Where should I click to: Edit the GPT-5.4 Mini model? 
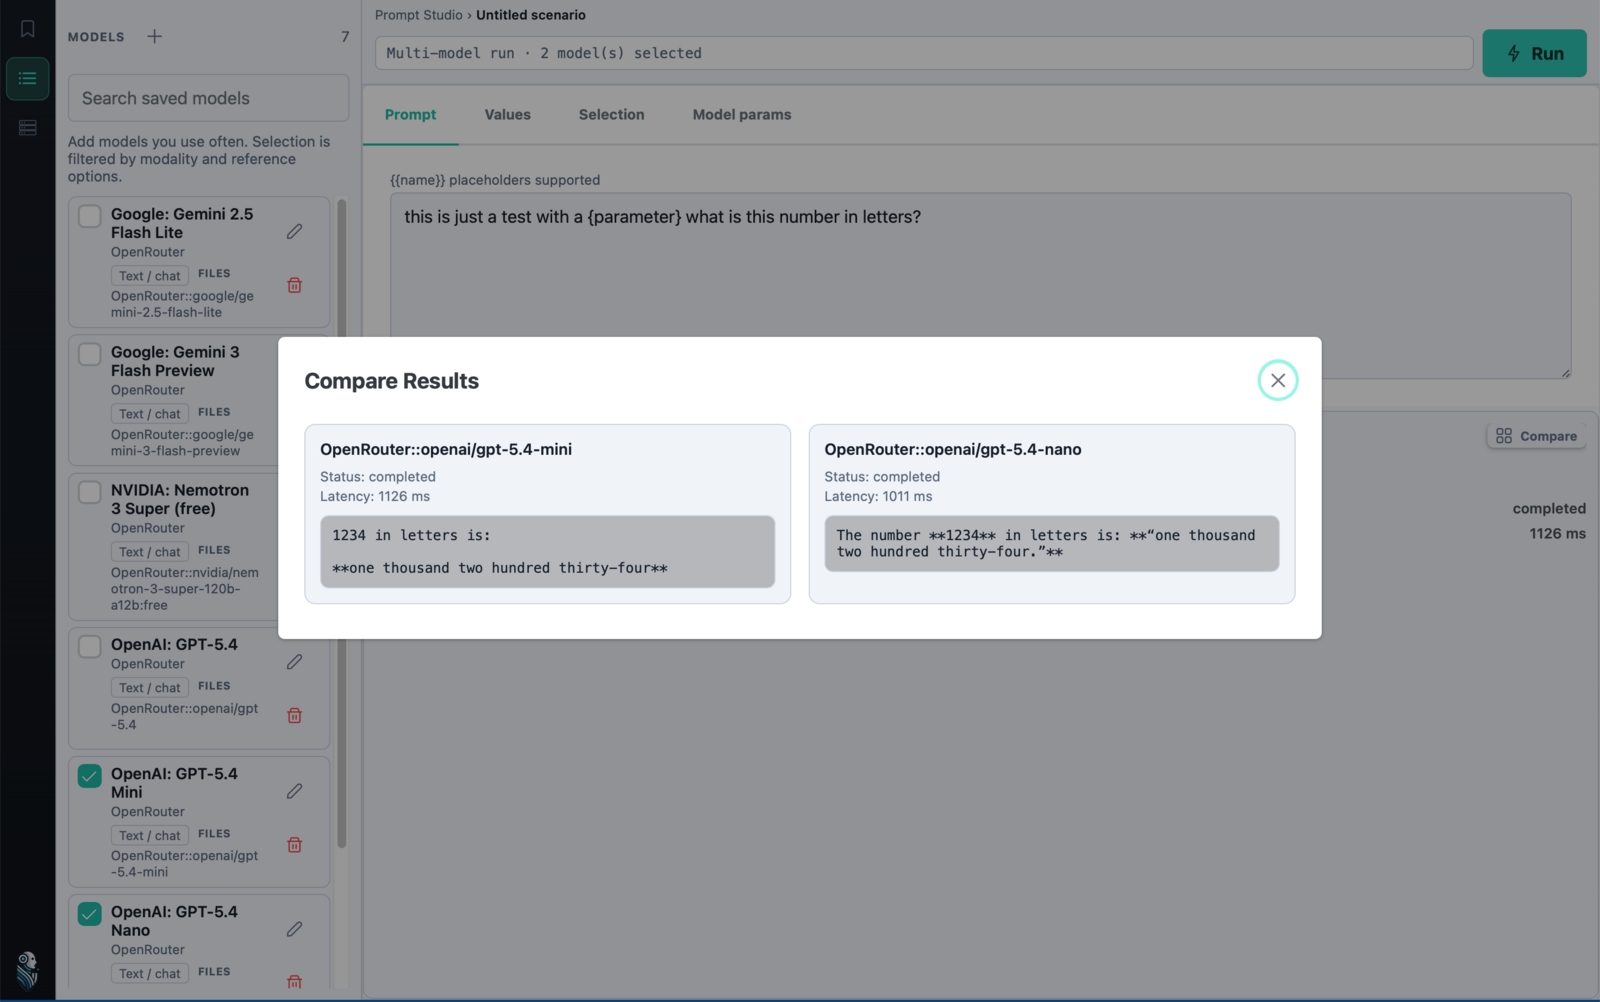pyautogui.click(x=294, y=791)
